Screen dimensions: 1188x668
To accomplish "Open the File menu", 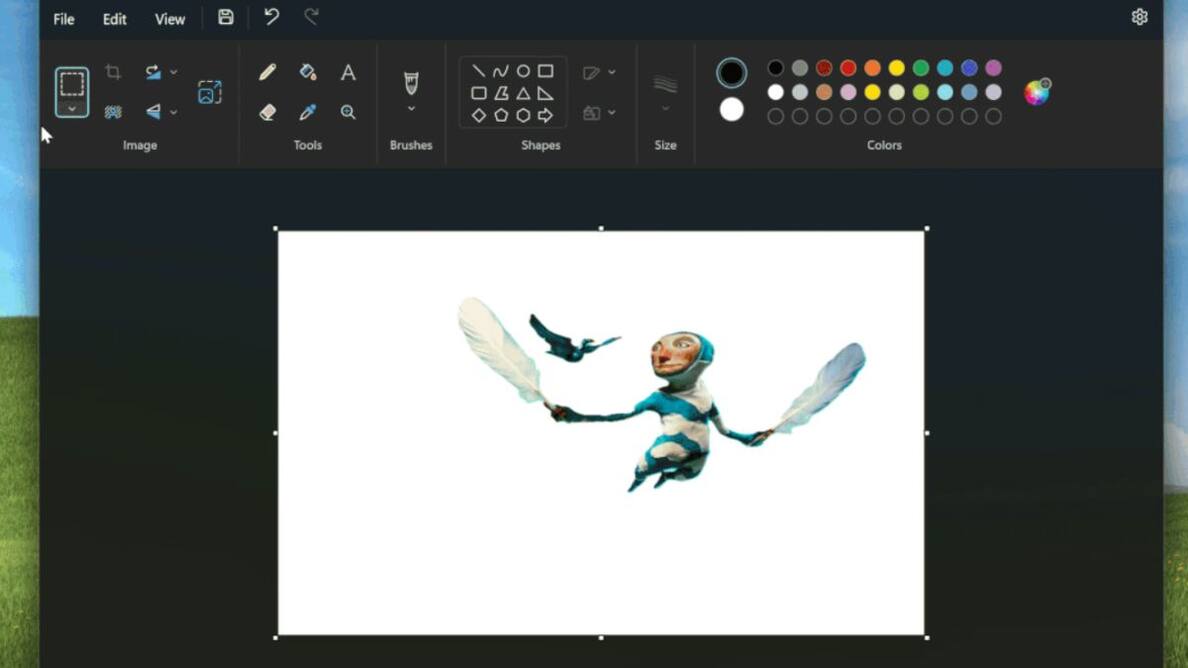I will tap(64, 19).
